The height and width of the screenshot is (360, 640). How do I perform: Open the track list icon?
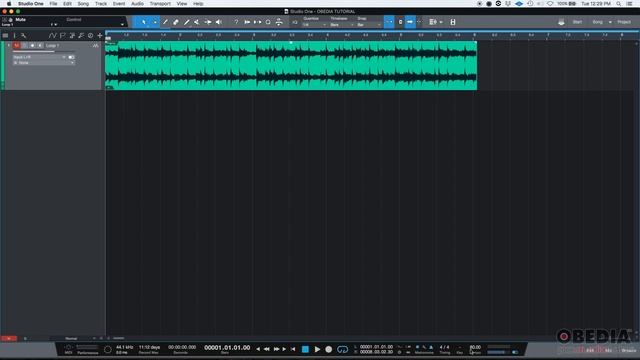click(x=5, y=36)
